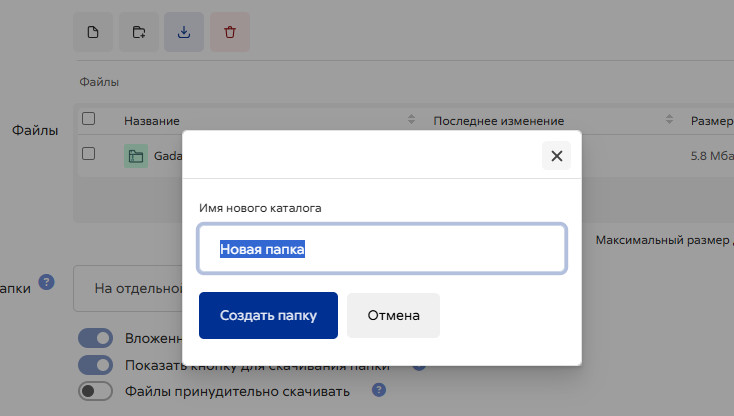Click the 5.8 Мба size cell
Viewport: 734px width, 416px height.
712,156
